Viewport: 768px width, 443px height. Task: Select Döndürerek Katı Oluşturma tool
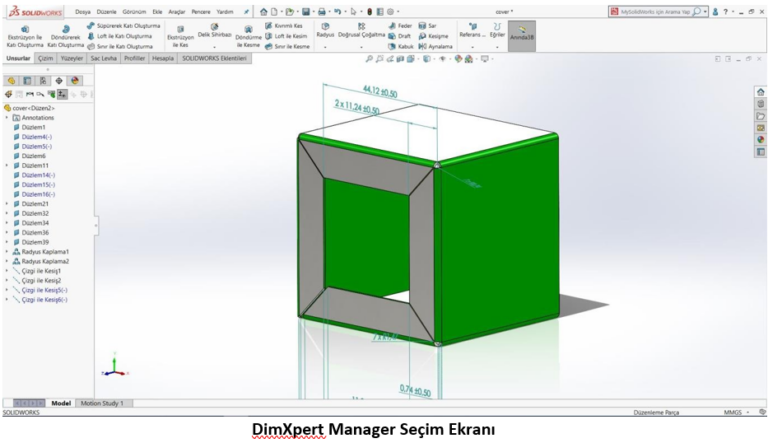tap(66, 35)
